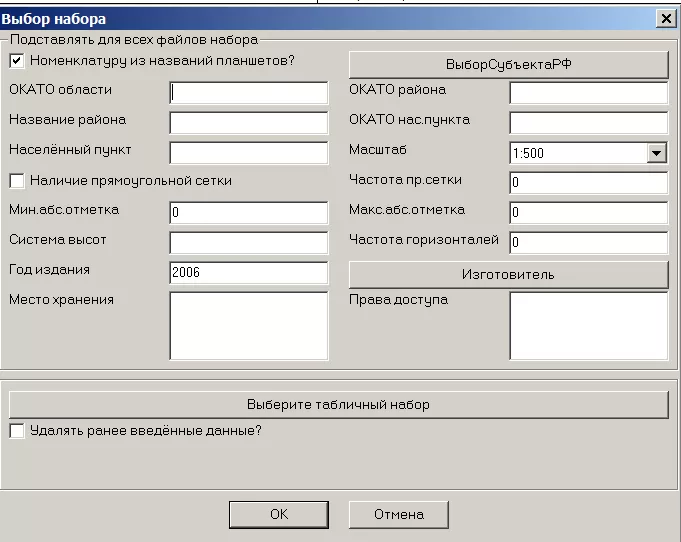Close the Выбор набора dialog window
Viewport: 681px width, 542px height.
click(x=665, y=18)
